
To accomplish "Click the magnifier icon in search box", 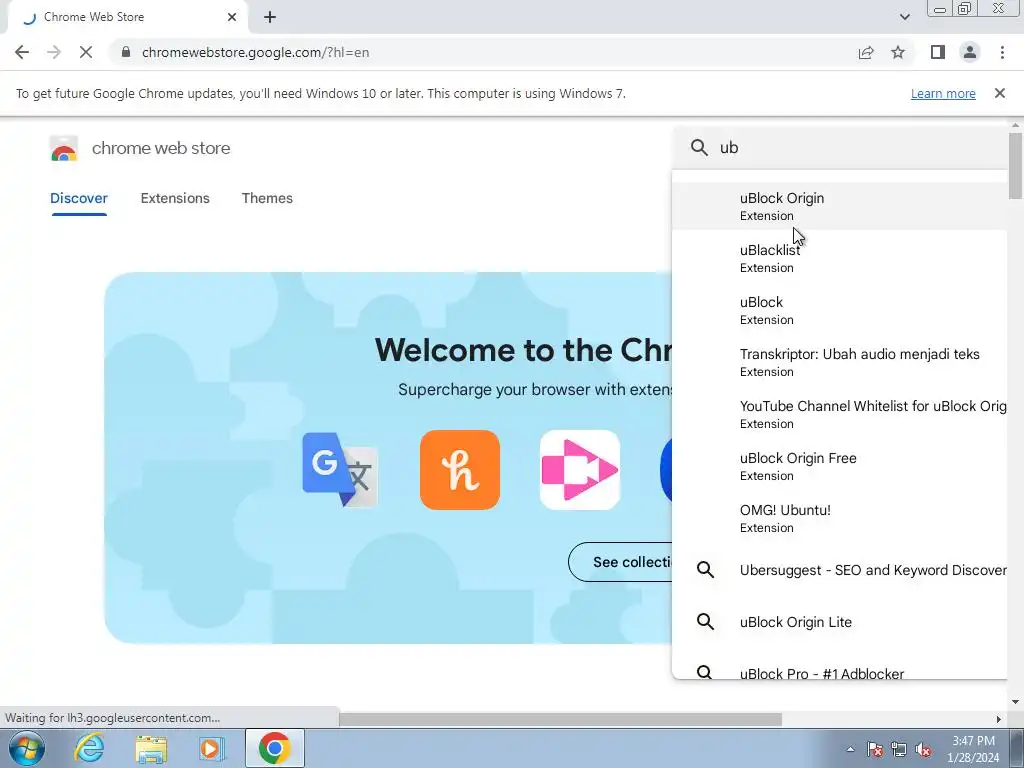I will click(699, 148).
